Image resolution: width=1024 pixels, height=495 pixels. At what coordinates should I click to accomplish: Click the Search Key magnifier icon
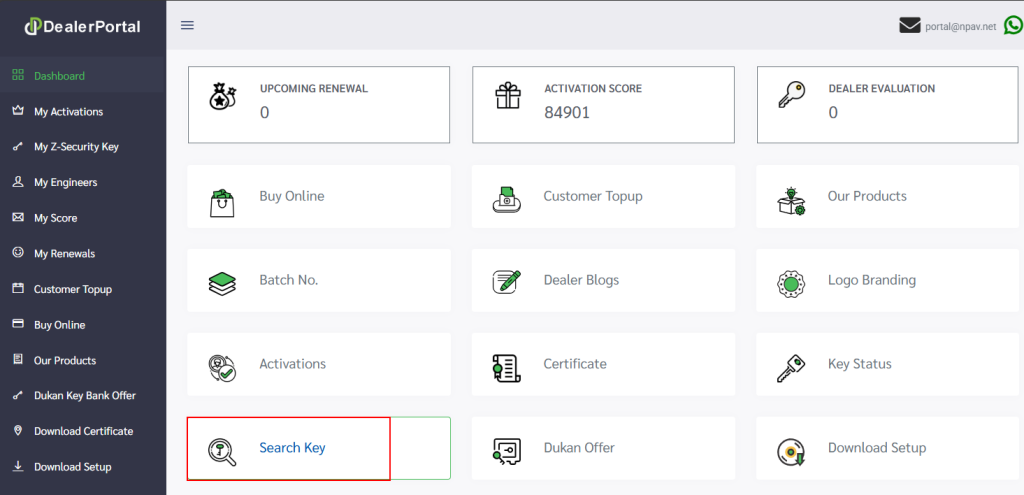[222, 450]
